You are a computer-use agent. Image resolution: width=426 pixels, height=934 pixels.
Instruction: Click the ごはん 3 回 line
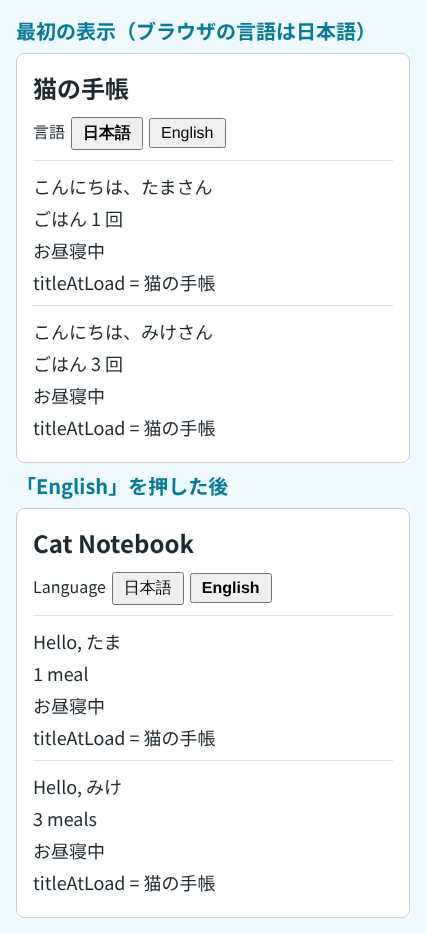[x=78, y=364]
